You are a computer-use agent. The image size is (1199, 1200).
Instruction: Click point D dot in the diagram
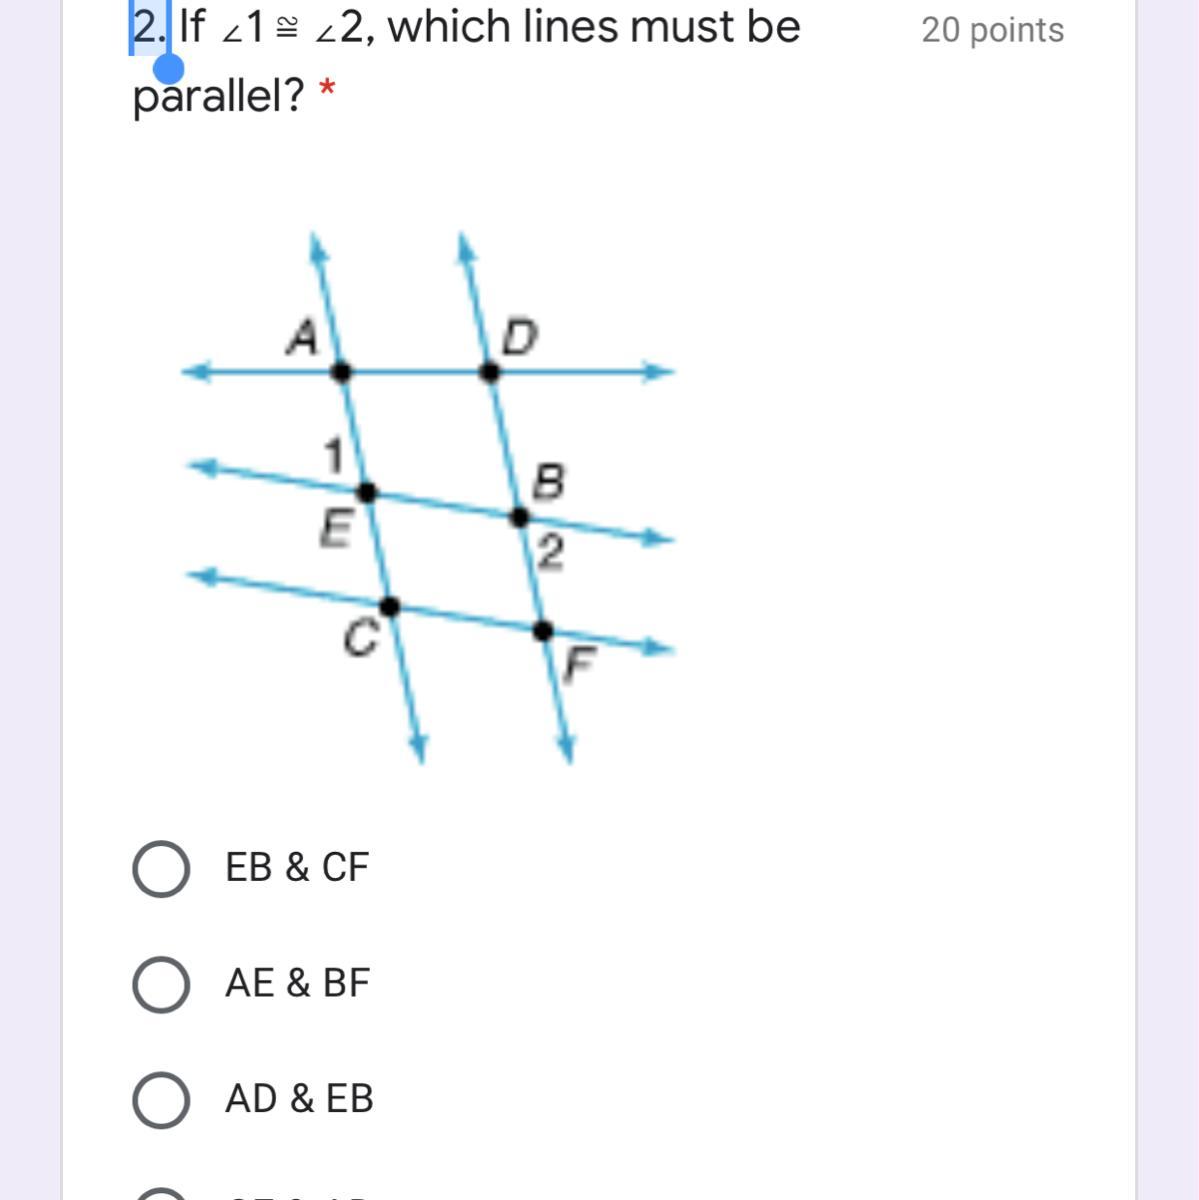pyautogui.click(x=489, y=372)
